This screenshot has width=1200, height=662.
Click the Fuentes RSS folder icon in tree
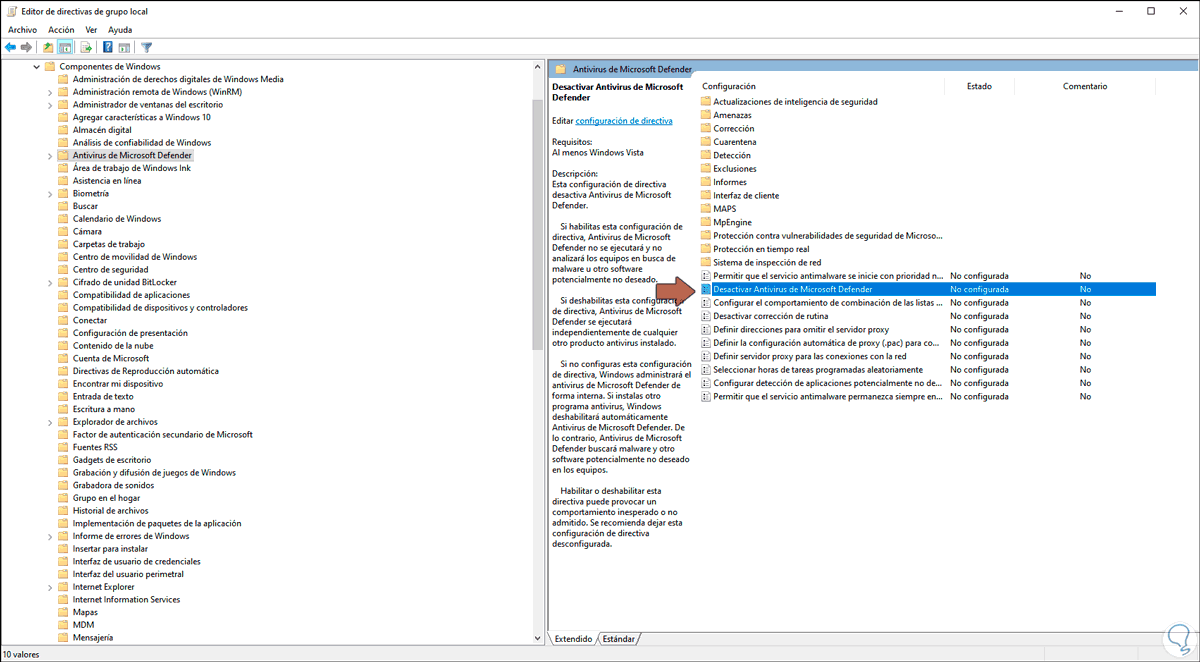(63, 447)
